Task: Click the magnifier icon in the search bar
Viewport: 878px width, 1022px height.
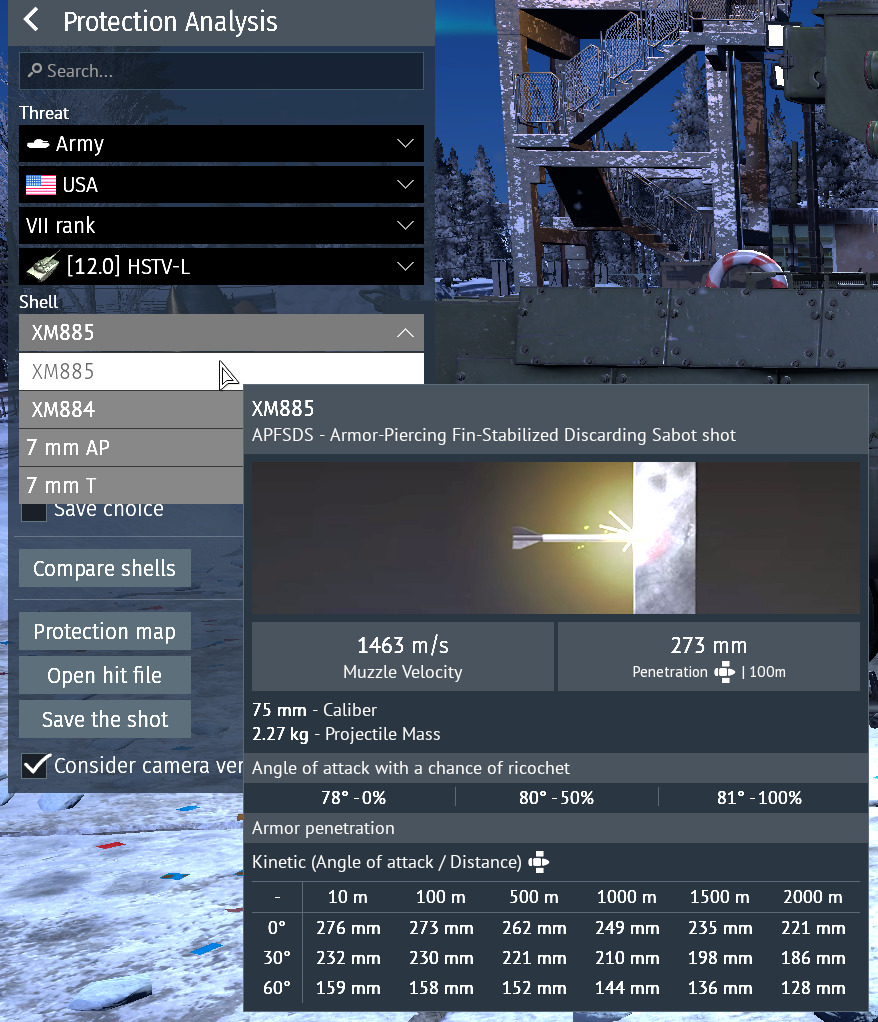Action: click(37, 70)
